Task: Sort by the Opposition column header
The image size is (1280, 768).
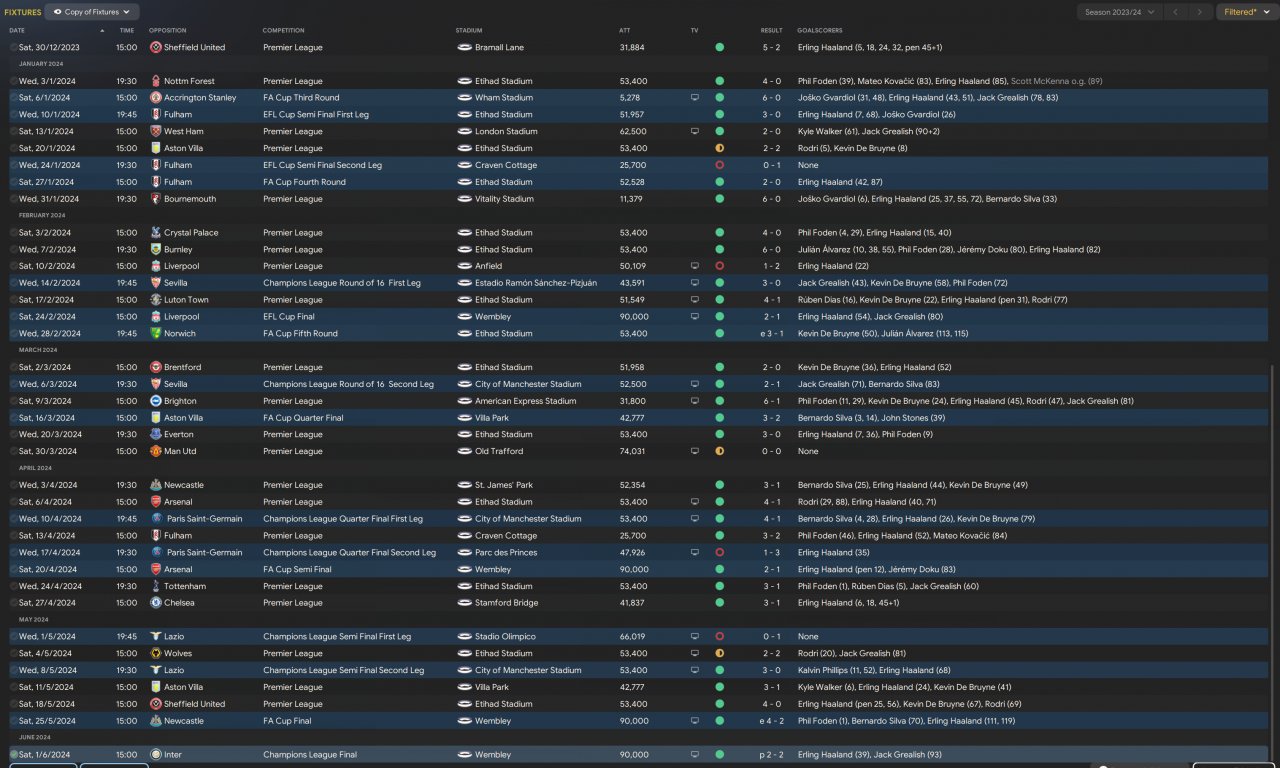Action: pos(168,30)
